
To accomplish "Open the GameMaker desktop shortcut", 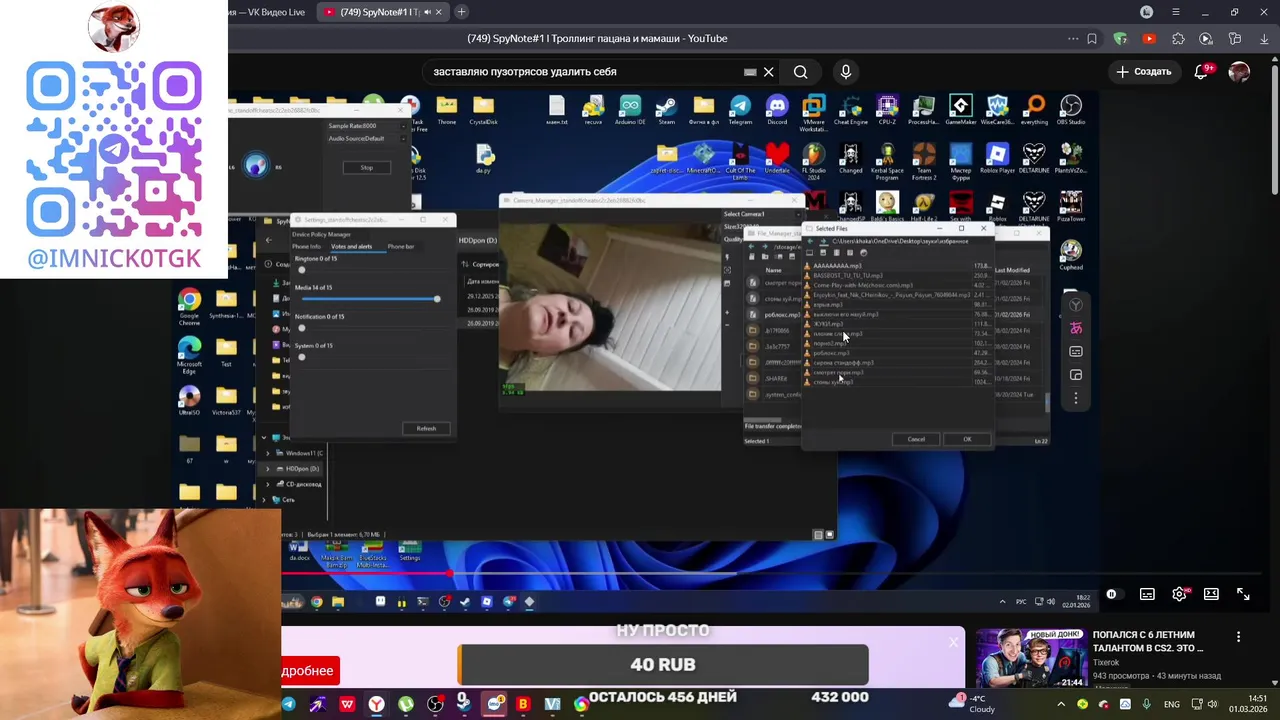I will click(x=960, y=111).
